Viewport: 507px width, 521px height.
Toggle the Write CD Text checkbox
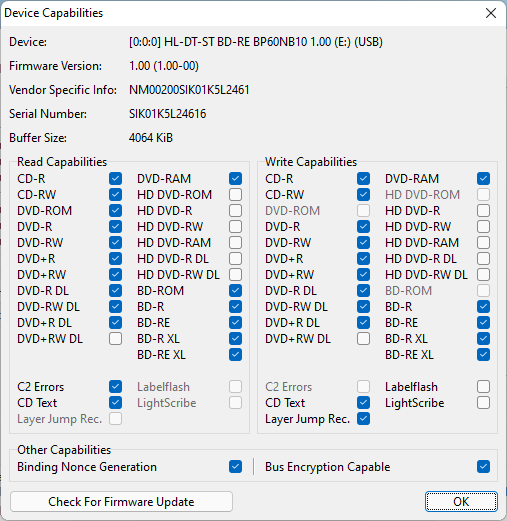[363, 402]
